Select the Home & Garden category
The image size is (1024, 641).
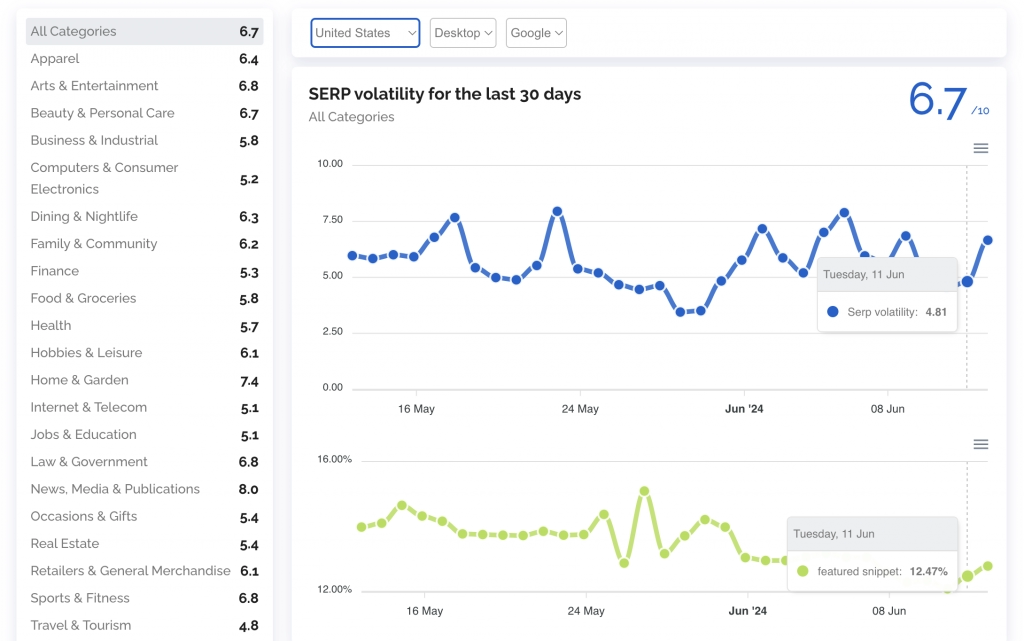[79, 379]
